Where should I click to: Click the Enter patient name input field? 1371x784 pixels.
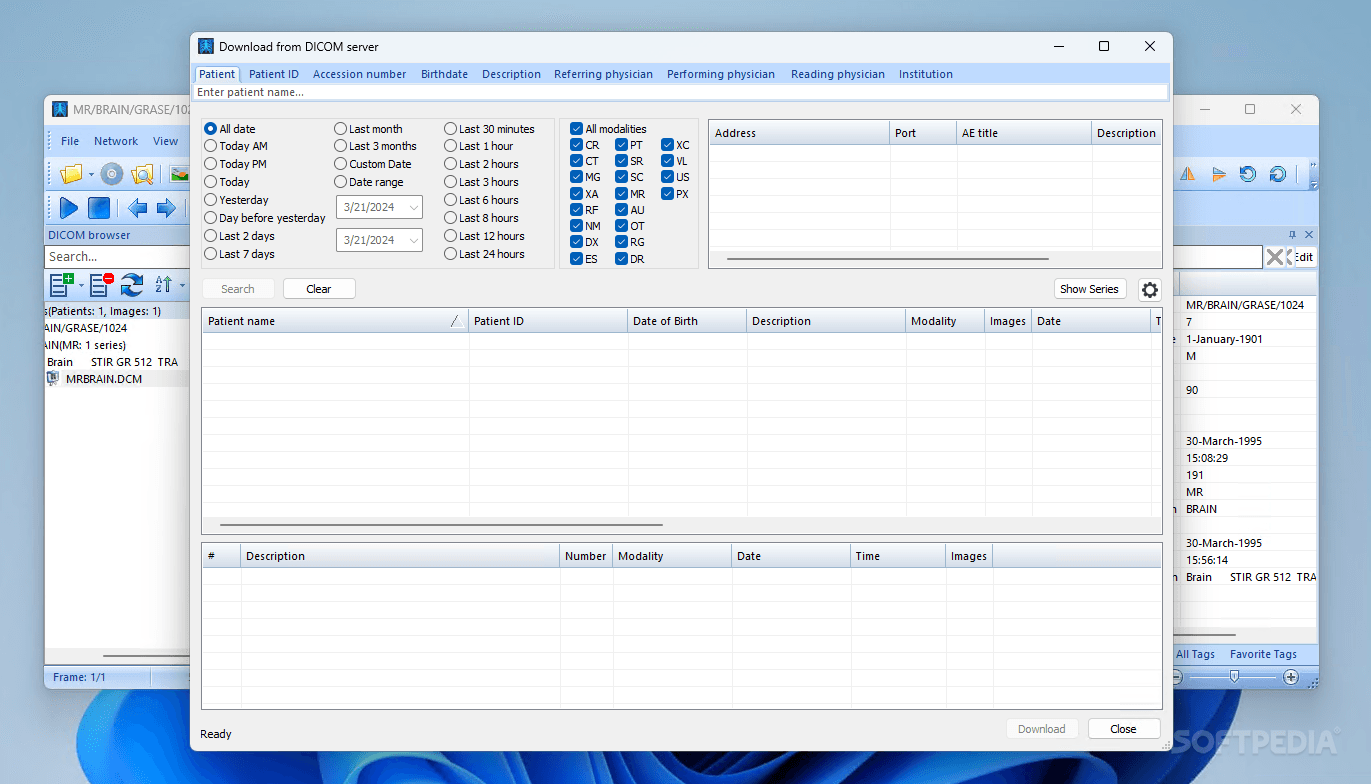point(681,92)
